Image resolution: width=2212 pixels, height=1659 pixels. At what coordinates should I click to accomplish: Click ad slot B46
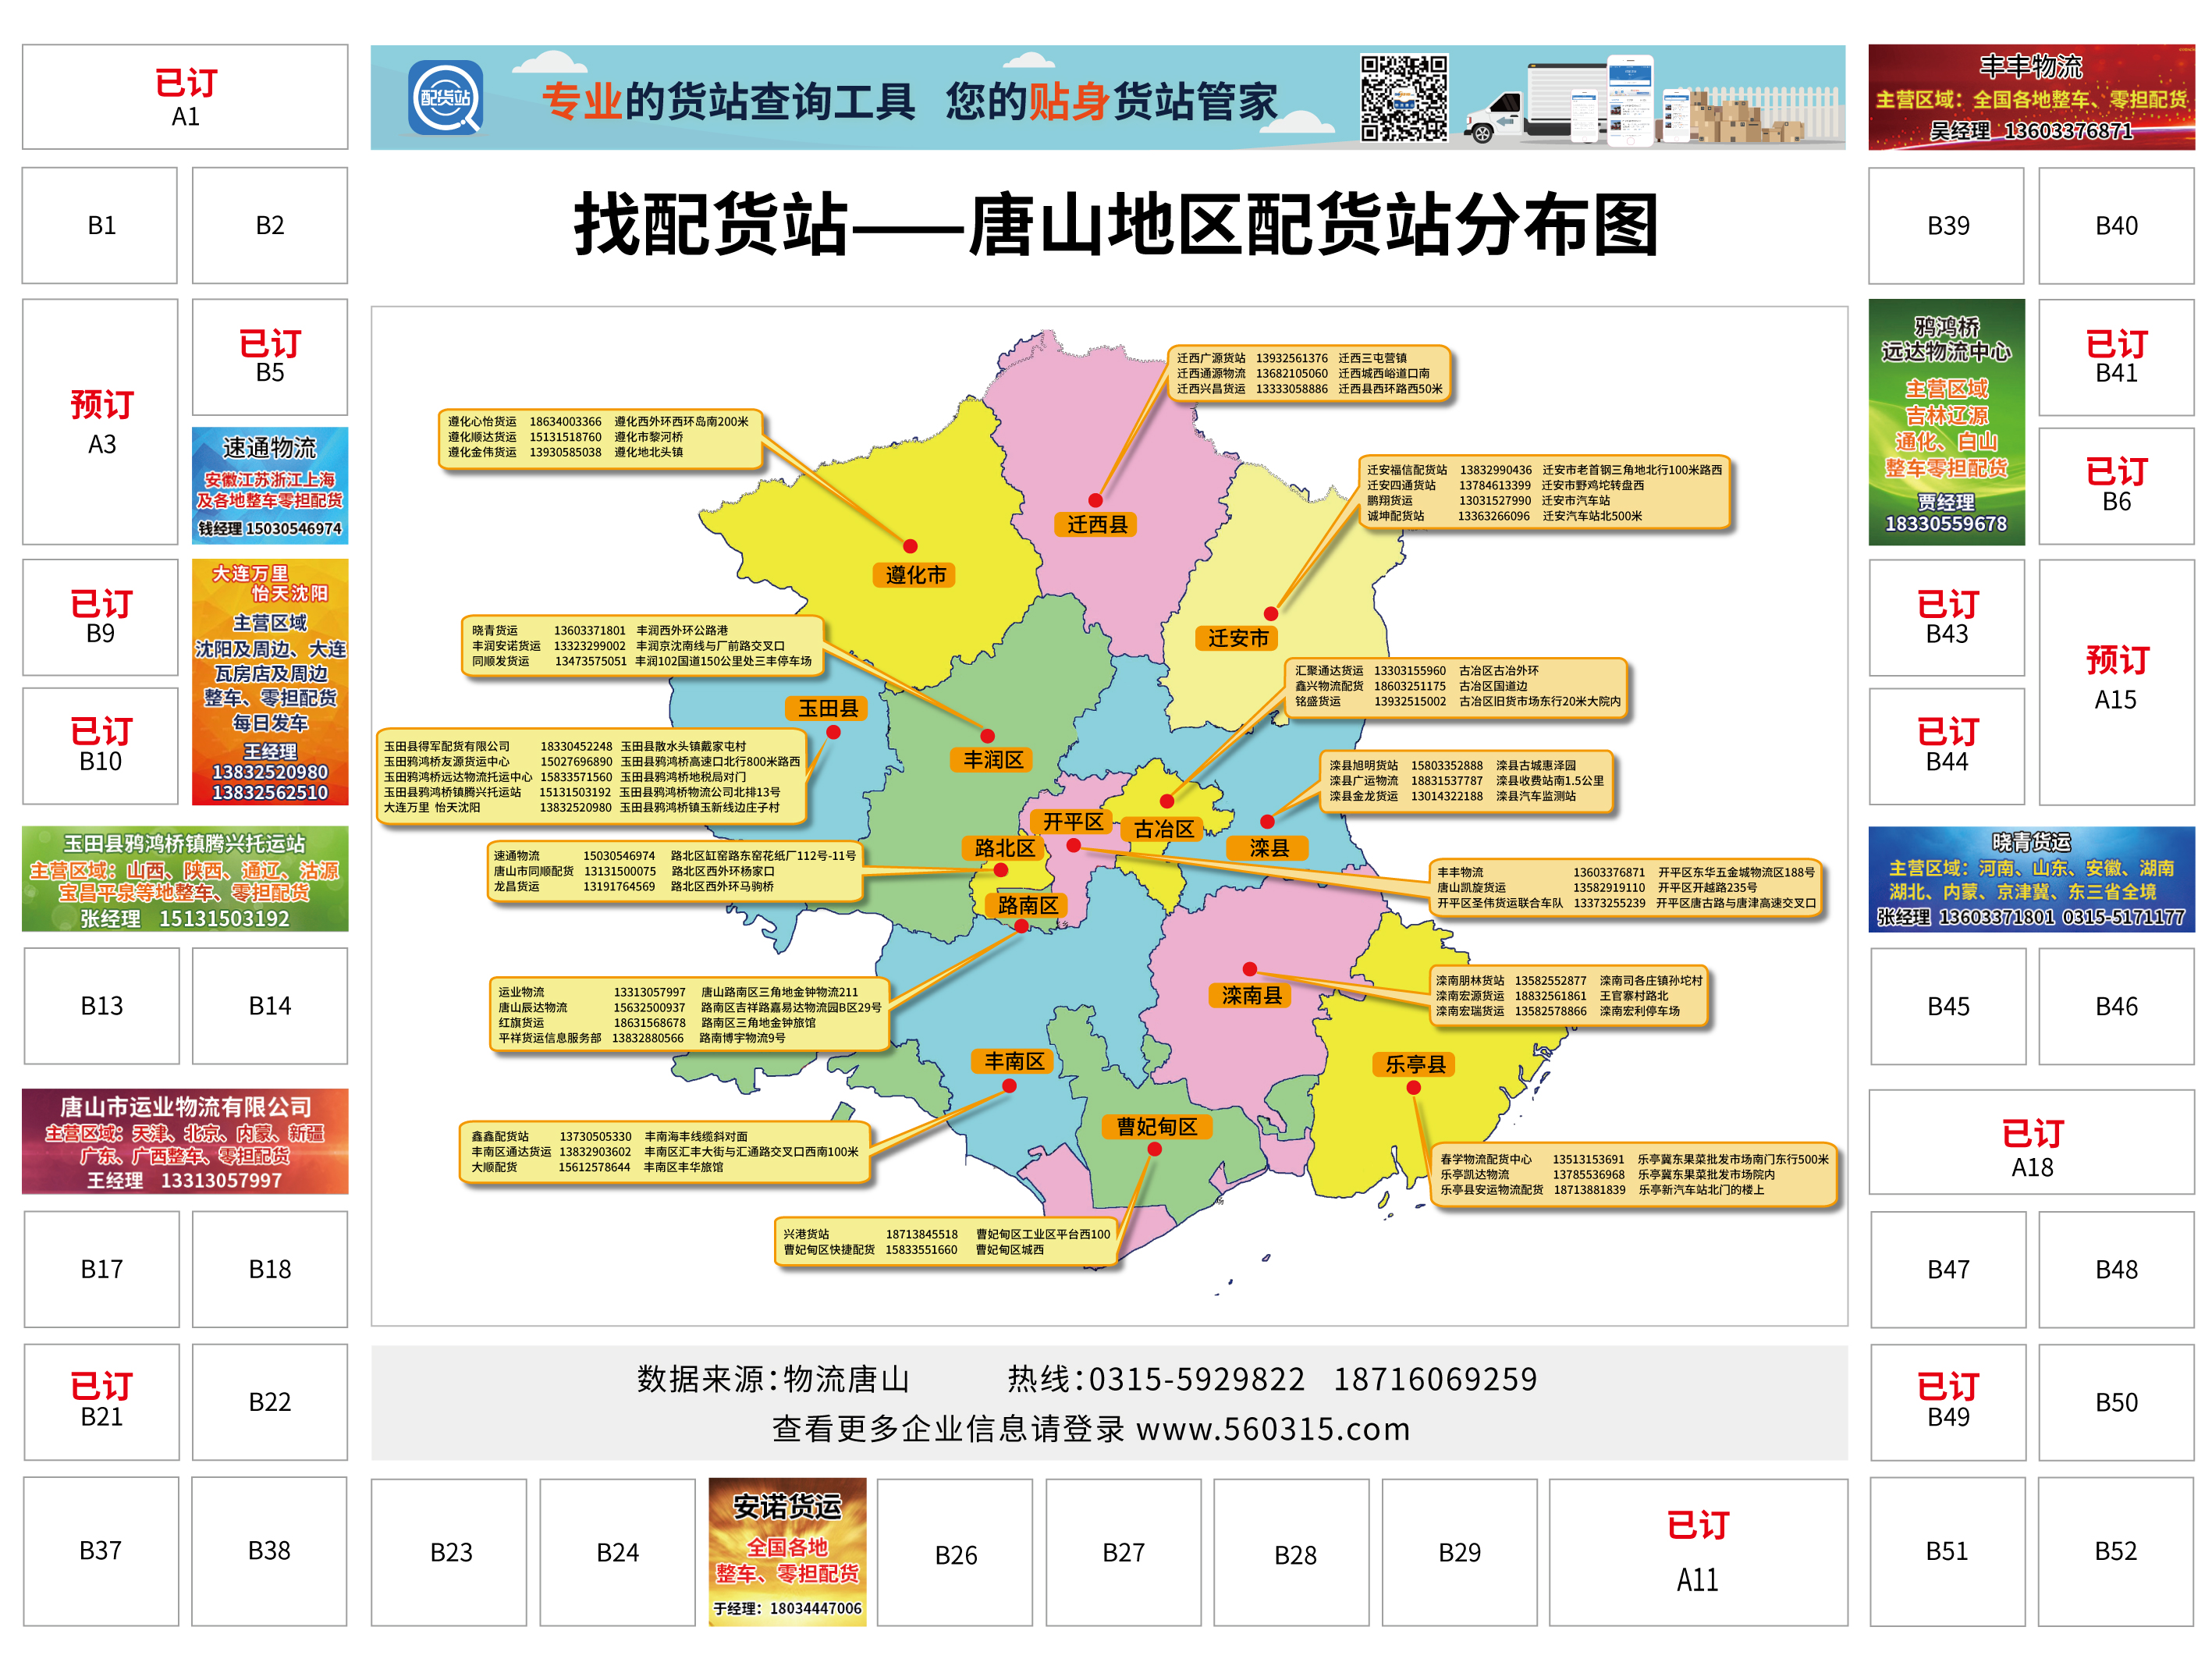pos(2117,1006)
